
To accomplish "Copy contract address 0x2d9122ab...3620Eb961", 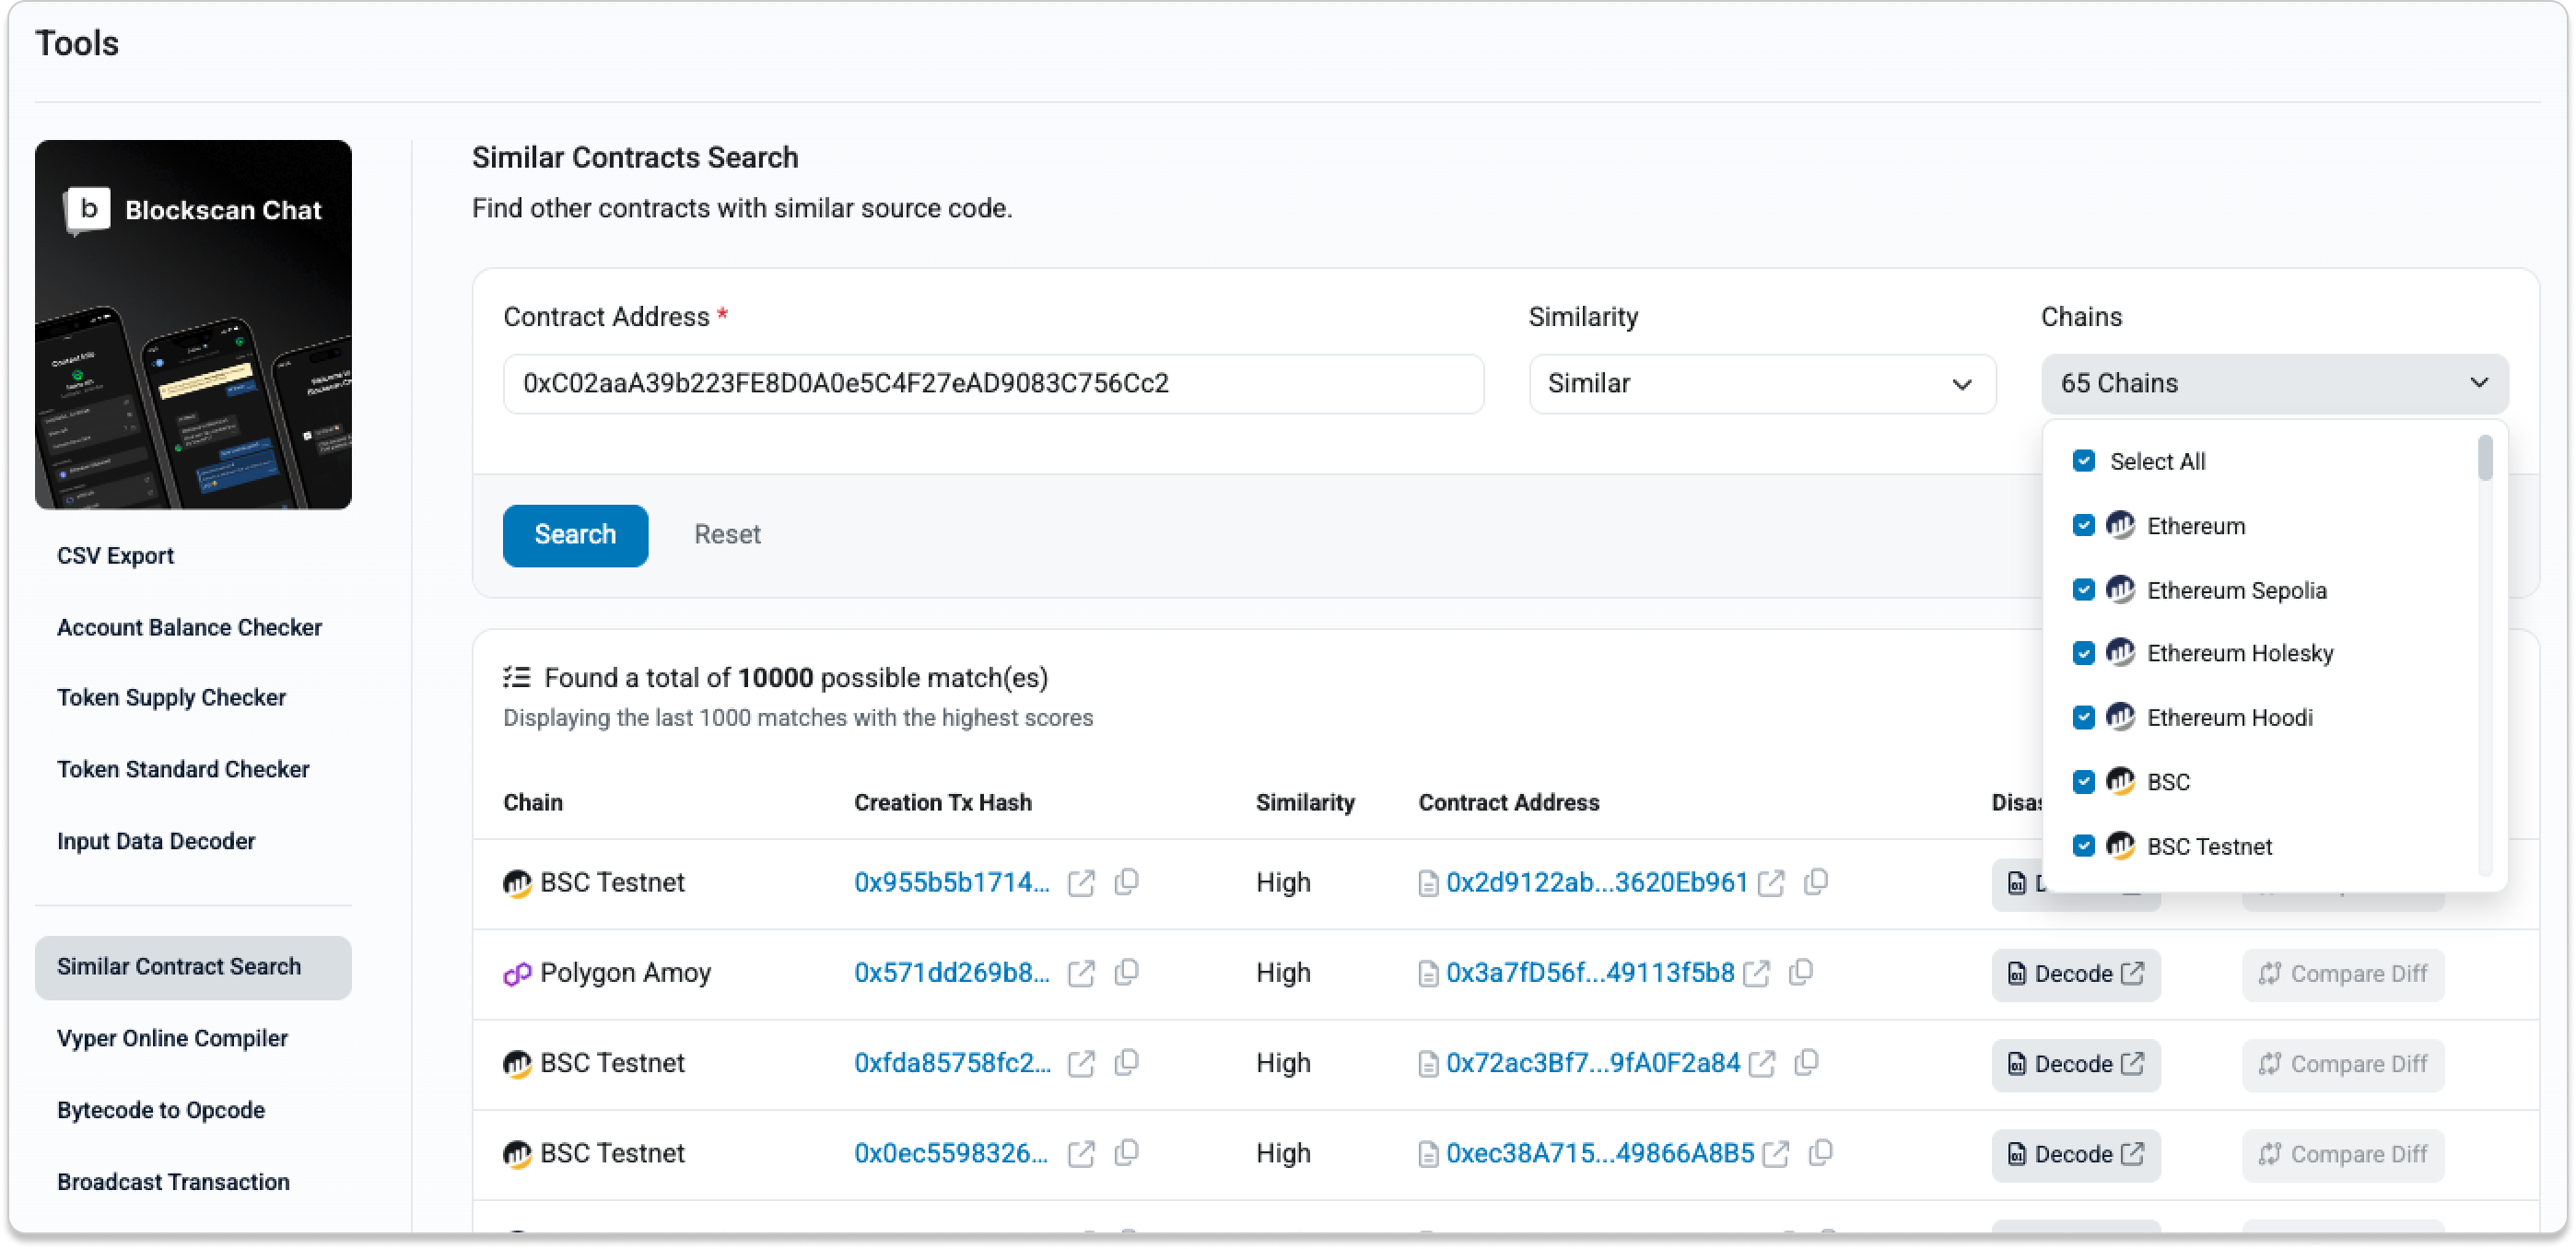I will [1816, 882].
